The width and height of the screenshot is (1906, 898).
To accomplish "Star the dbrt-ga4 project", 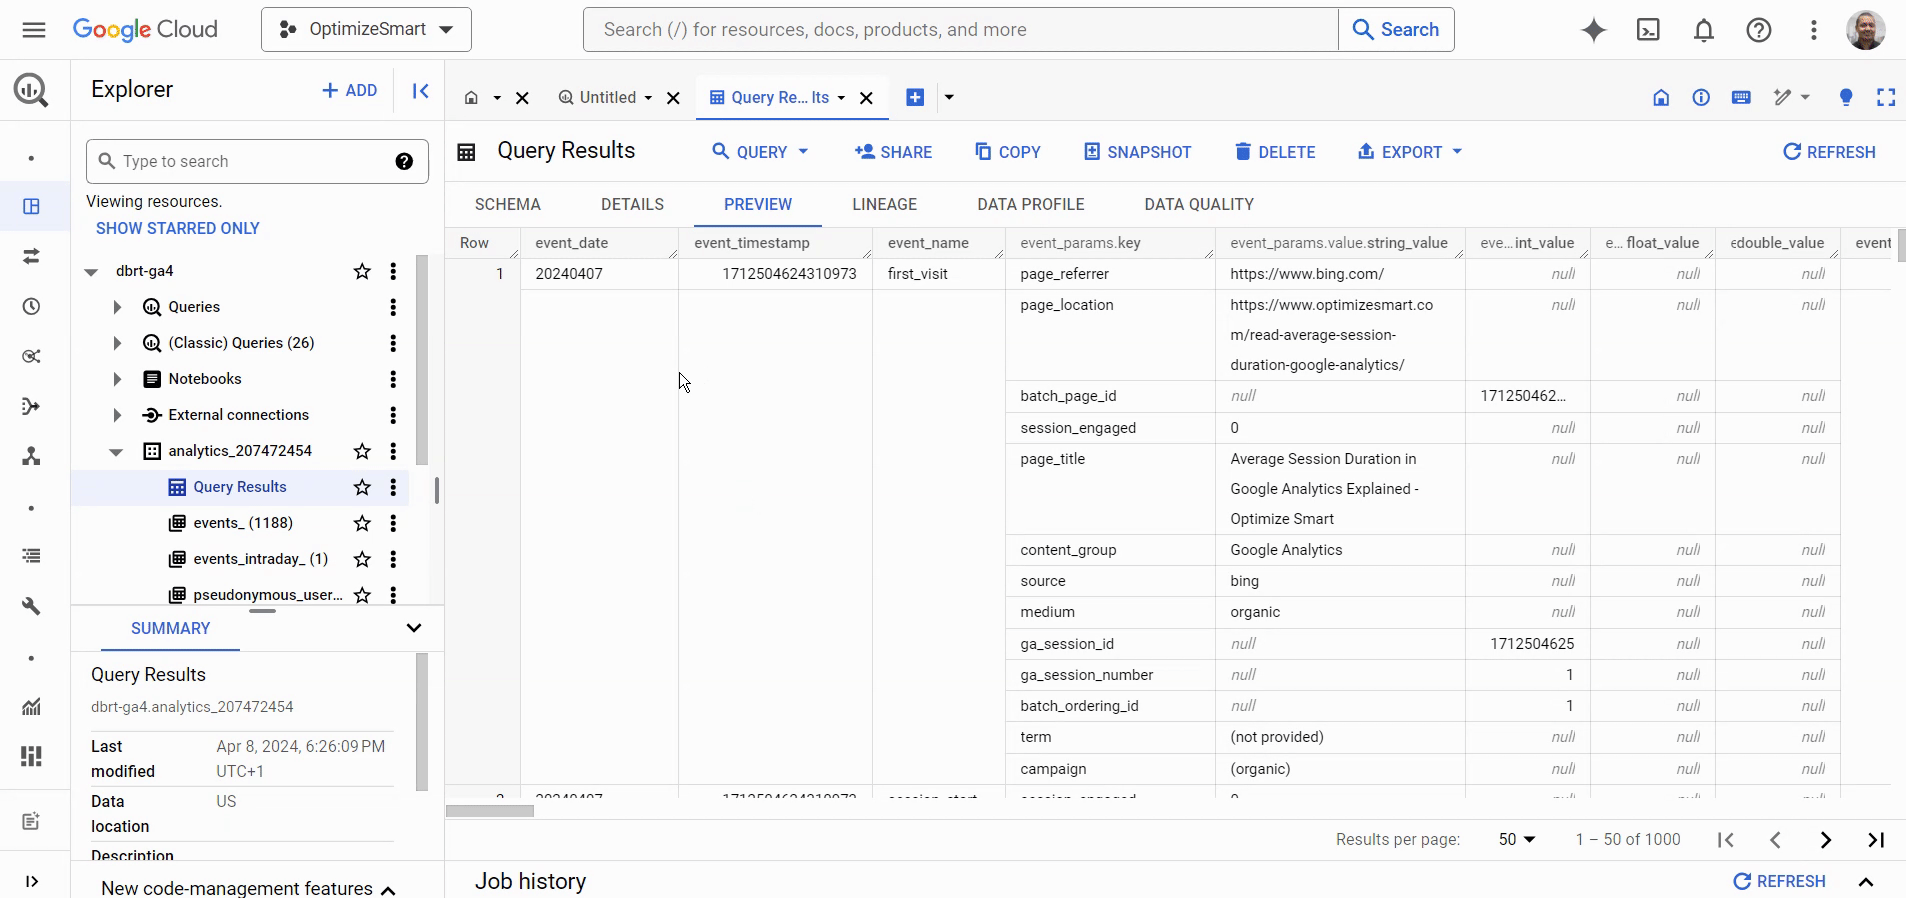I will click(x=362, y=271).
